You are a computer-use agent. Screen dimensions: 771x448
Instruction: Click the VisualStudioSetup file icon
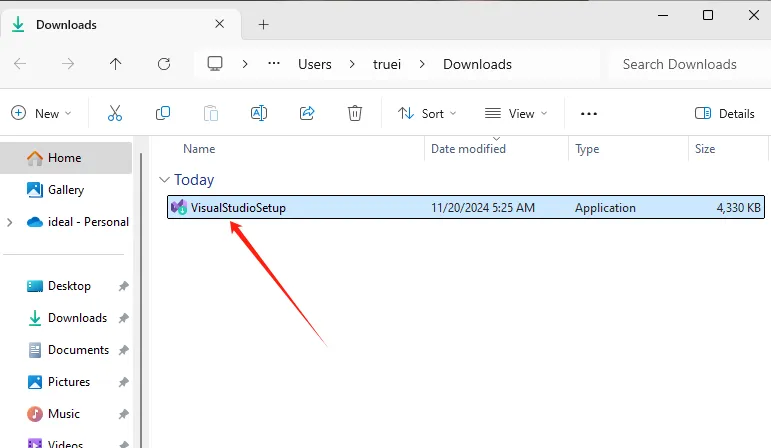click(178, 208)
